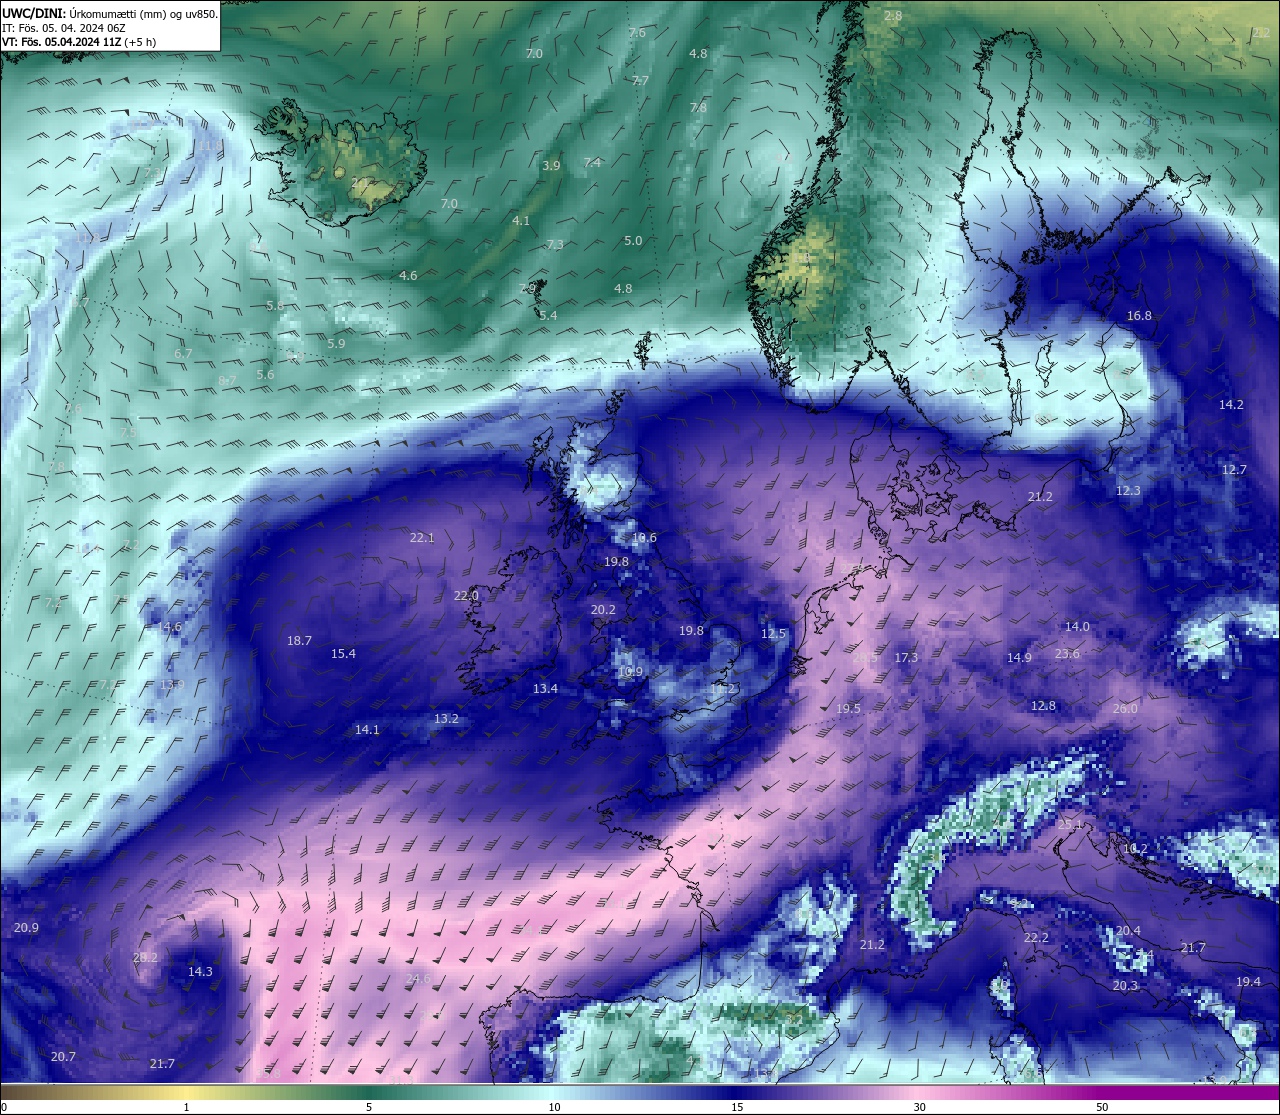1280x1115 pixels.
Task: Click the 2.8 value over northern Norway
Action: [x=893, y=16]
